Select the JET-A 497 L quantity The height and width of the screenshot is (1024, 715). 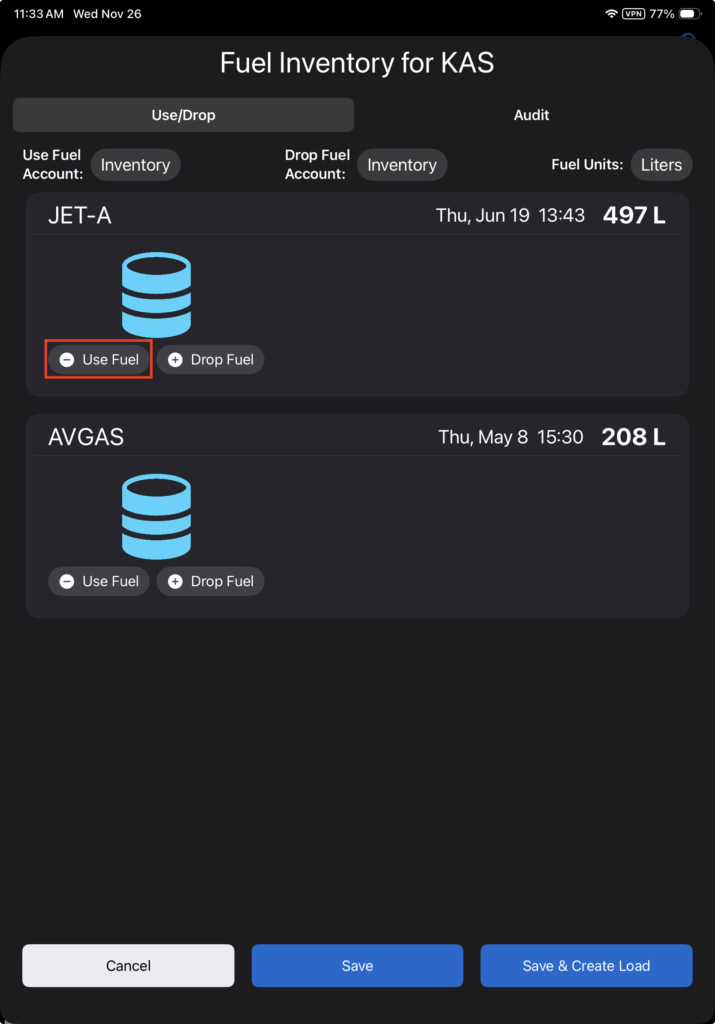(634, 215)
